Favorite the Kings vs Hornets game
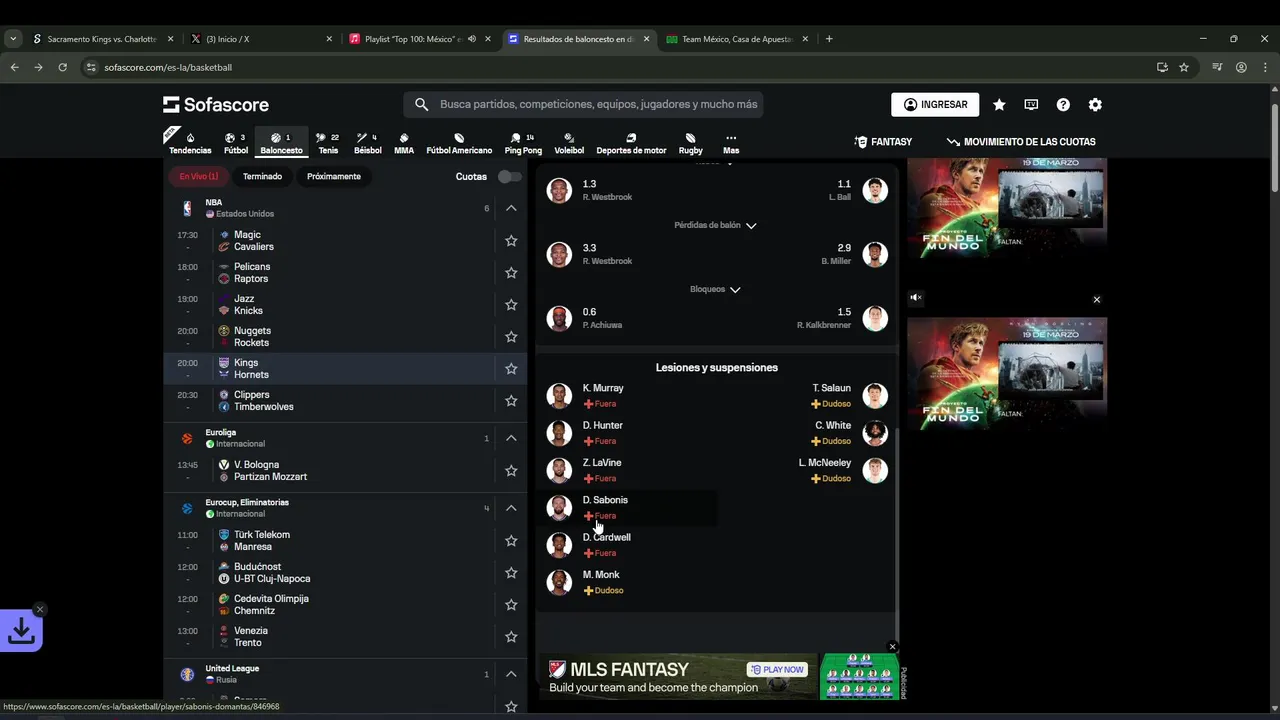Screen dimensions: 1280x720 click(x=511, y=369)
